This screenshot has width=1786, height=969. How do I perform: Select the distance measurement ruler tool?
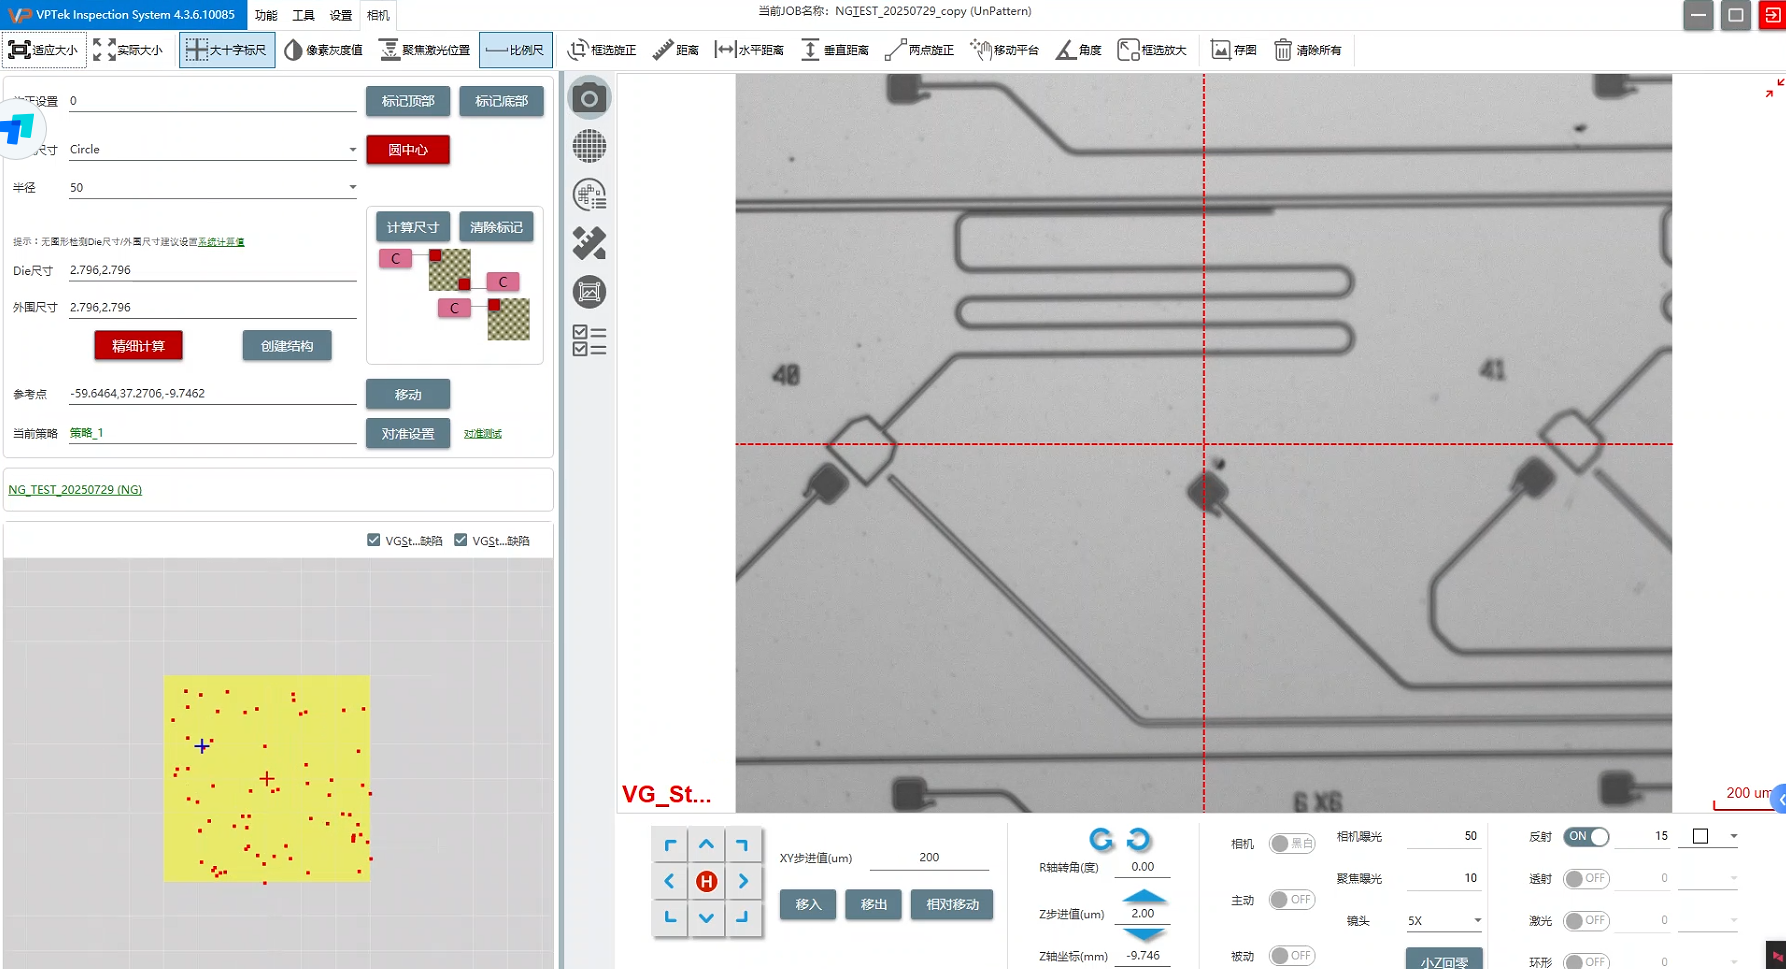click(675, 50)
